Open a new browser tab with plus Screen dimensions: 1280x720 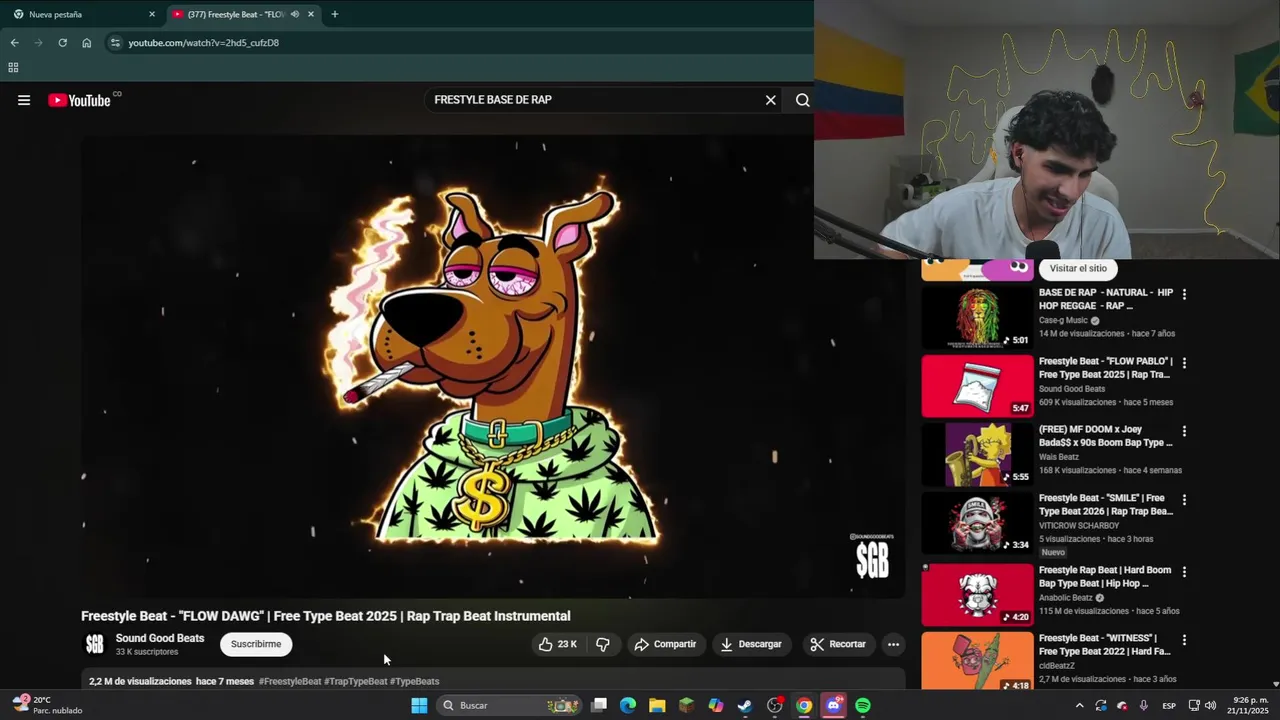(x=335, y=14)
